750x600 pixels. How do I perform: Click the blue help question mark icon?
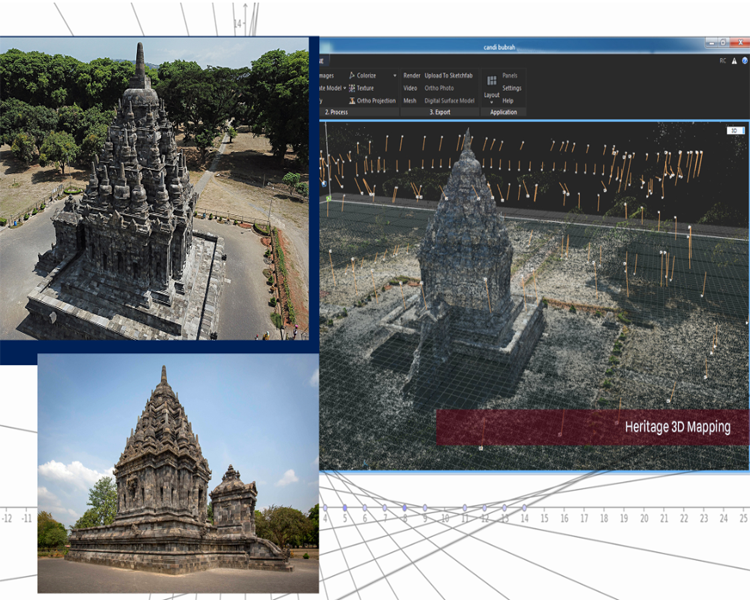pyautogui.click(x=744, y=60)
